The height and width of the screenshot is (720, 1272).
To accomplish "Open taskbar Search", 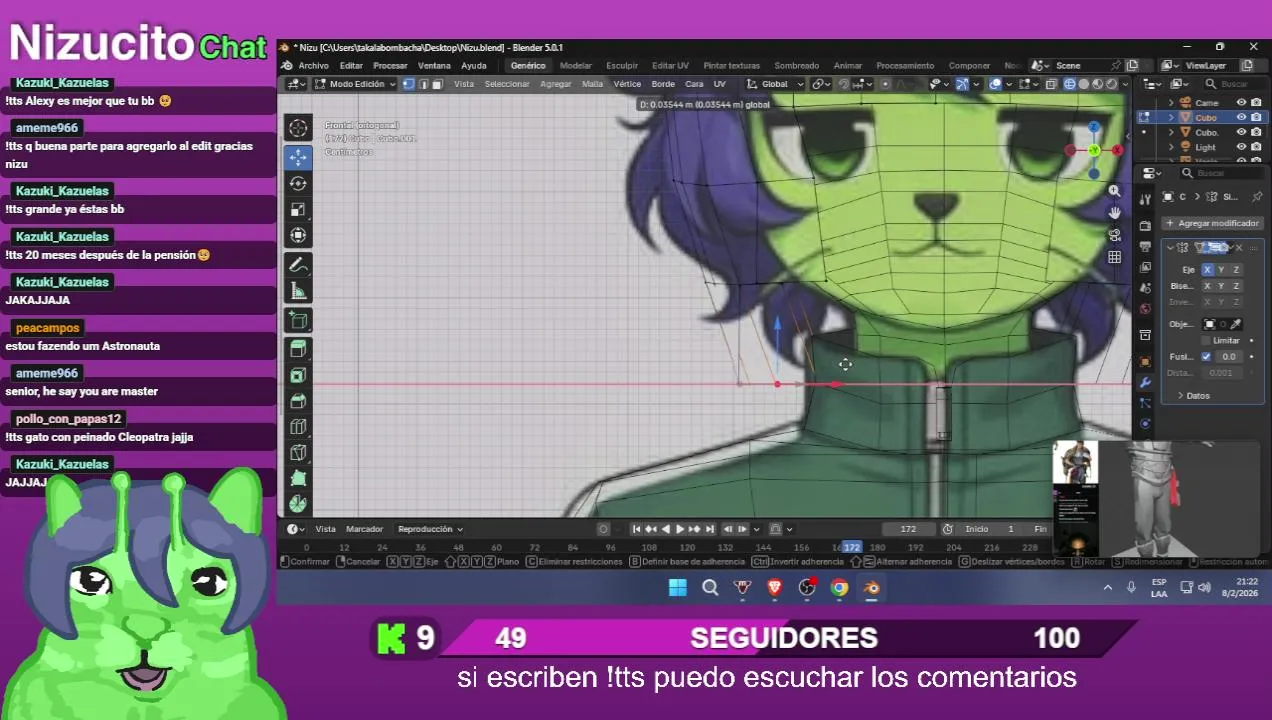I will (x=710, y=588).
